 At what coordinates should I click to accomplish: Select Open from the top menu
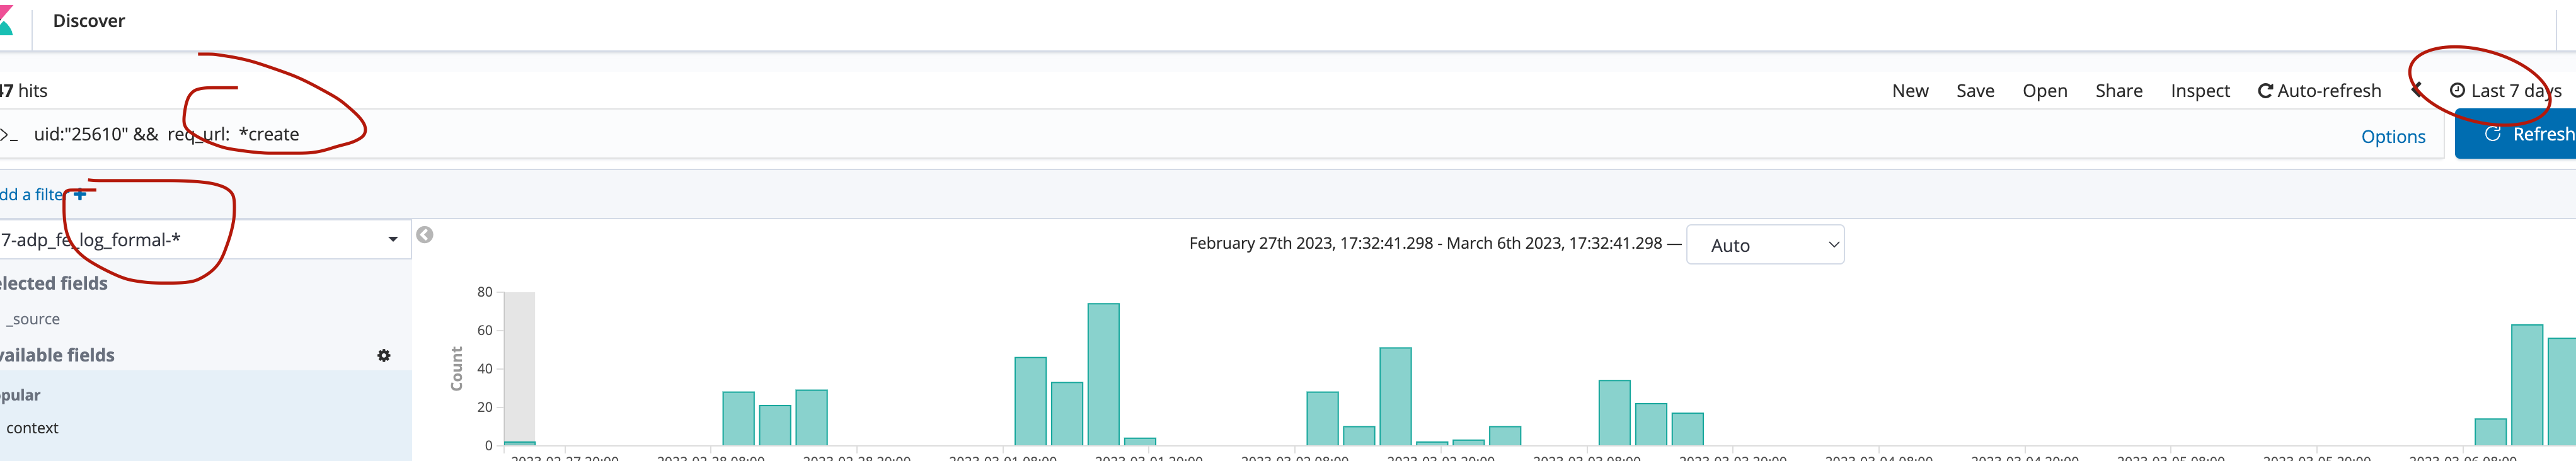2044,91
